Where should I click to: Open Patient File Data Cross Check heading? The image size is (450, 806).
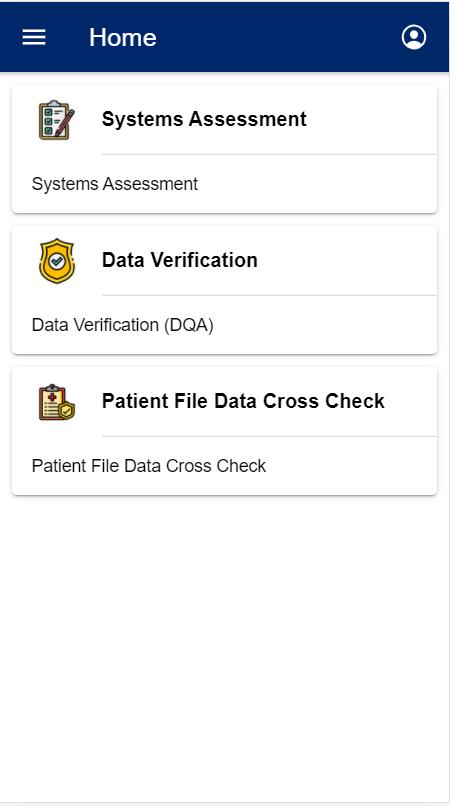point(243,401)
